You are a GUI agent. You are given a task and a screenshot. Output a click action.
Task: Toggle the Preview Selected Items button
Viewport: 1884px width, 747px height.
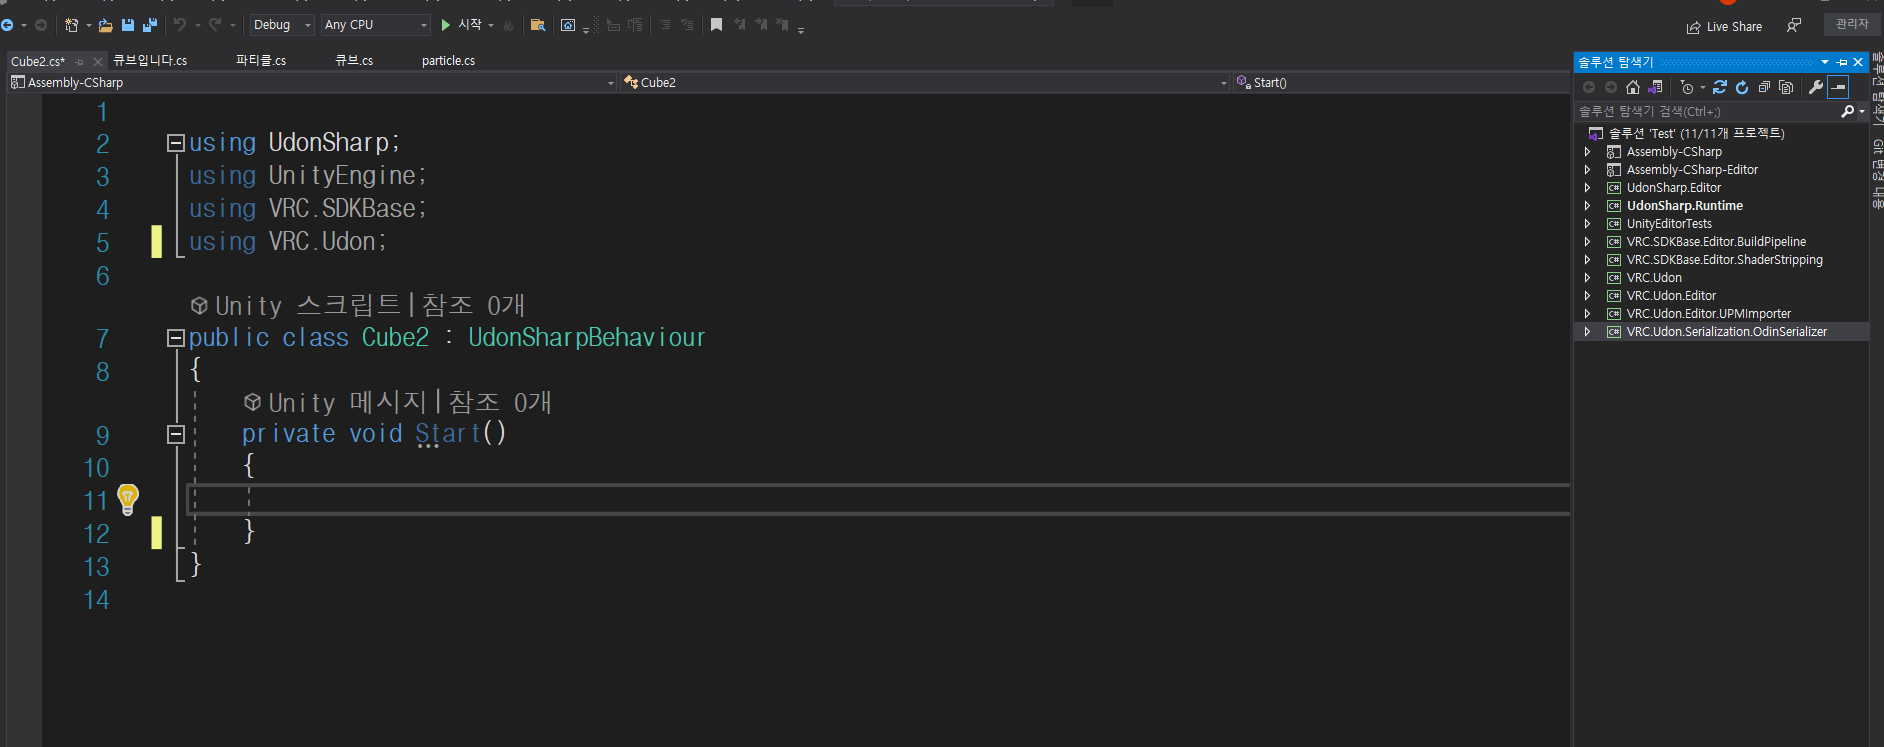(1838, 87)
